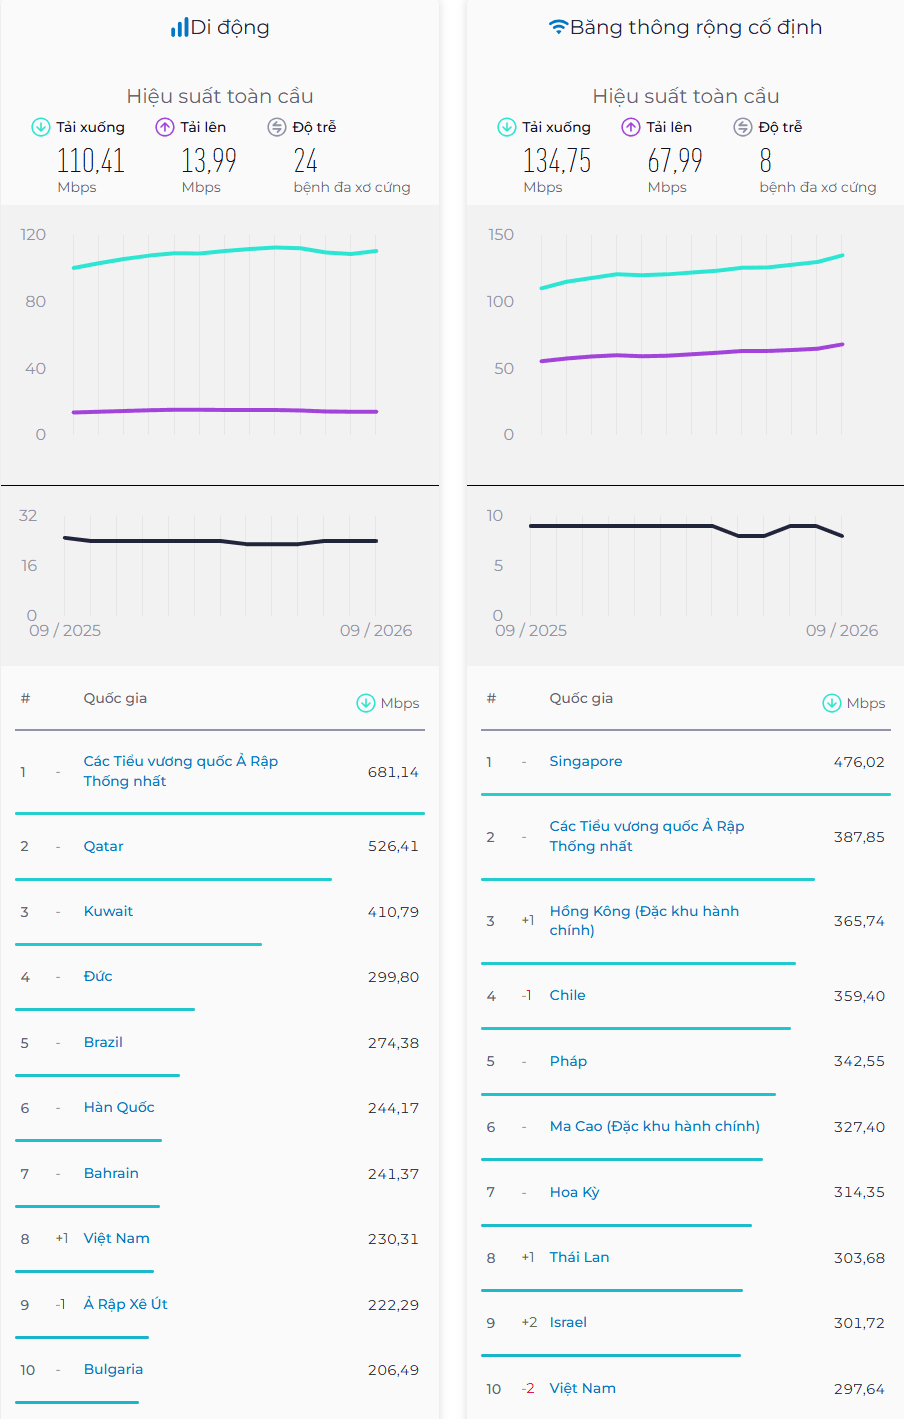Click the mobile latency icon
This screenshot has width=904, height=1419.
pyautogui.click(x=277, y=127)
